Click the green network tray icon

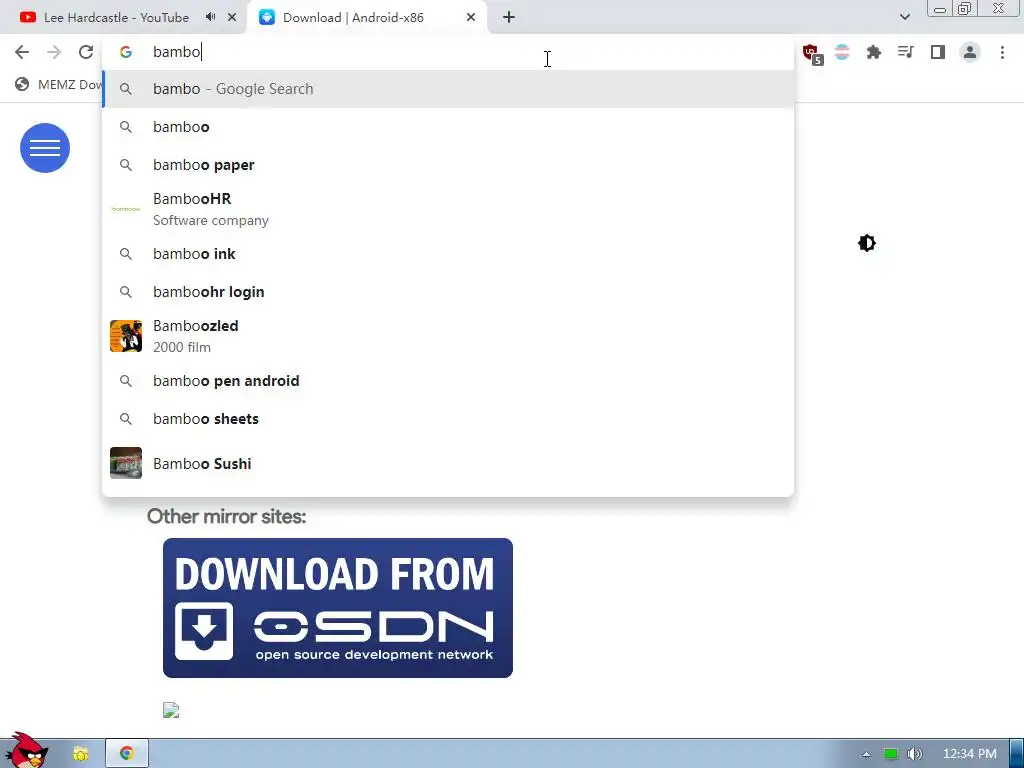(x=891, y=754)
